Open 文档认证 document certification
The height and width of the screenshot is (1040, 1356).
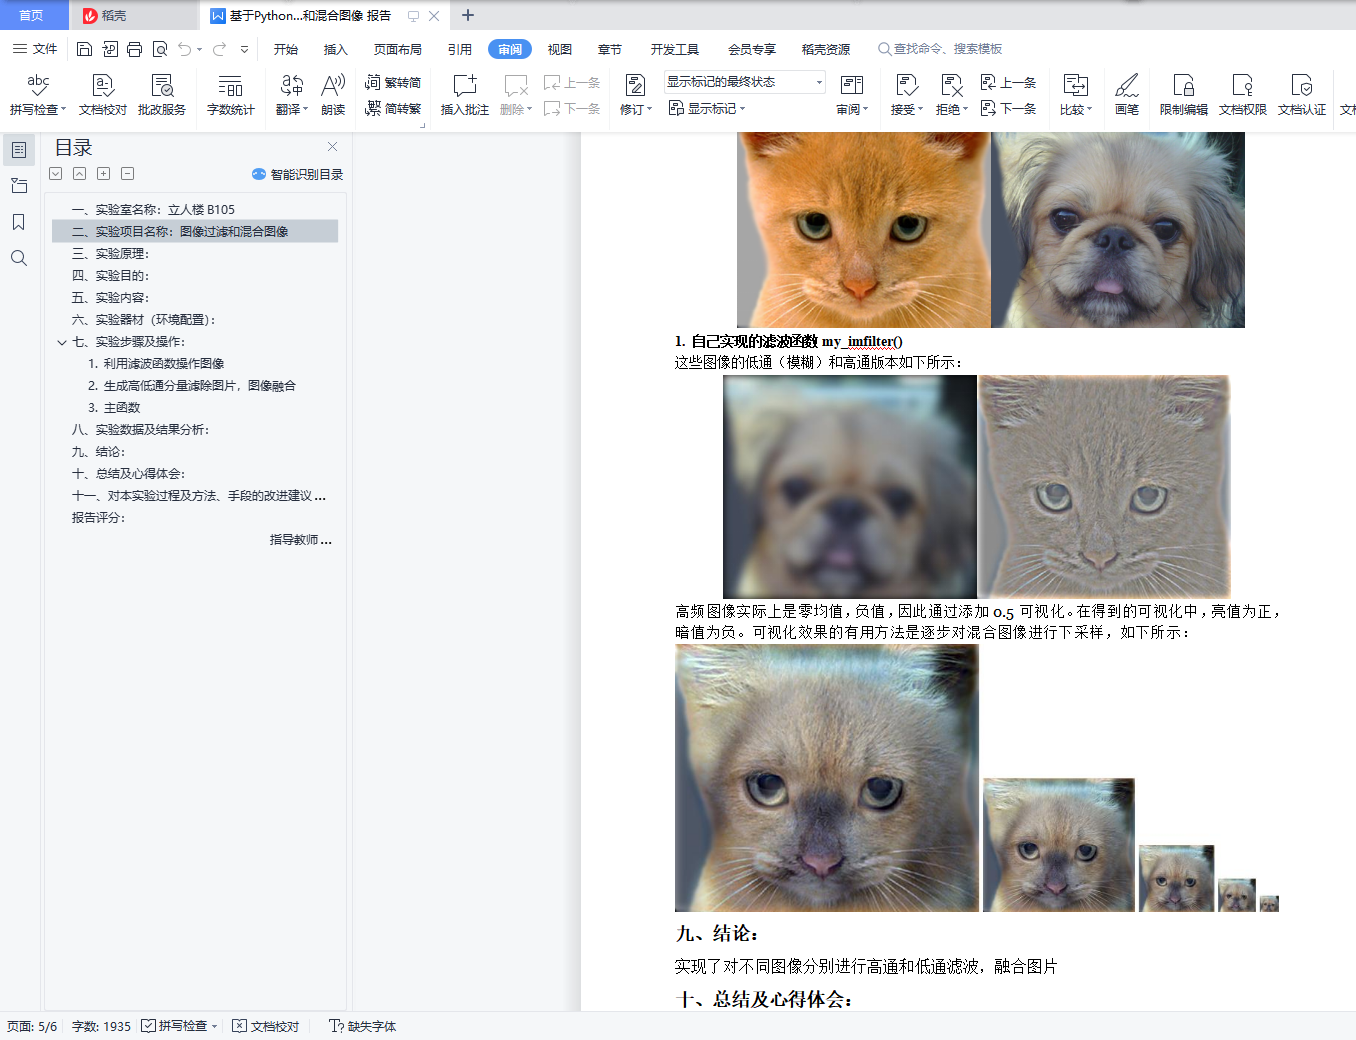pos(1302,95)
